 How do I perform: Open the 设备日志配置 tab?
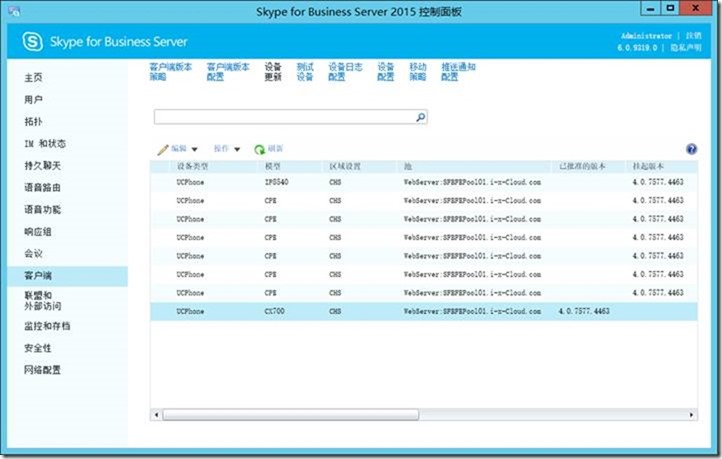pos(345,72)
